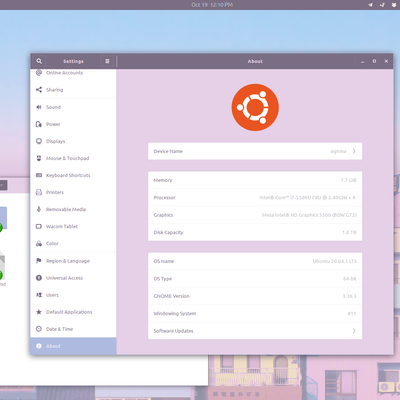Click the Date & Time clock icon
Viewport: 400px width, 400px height.
39,329
